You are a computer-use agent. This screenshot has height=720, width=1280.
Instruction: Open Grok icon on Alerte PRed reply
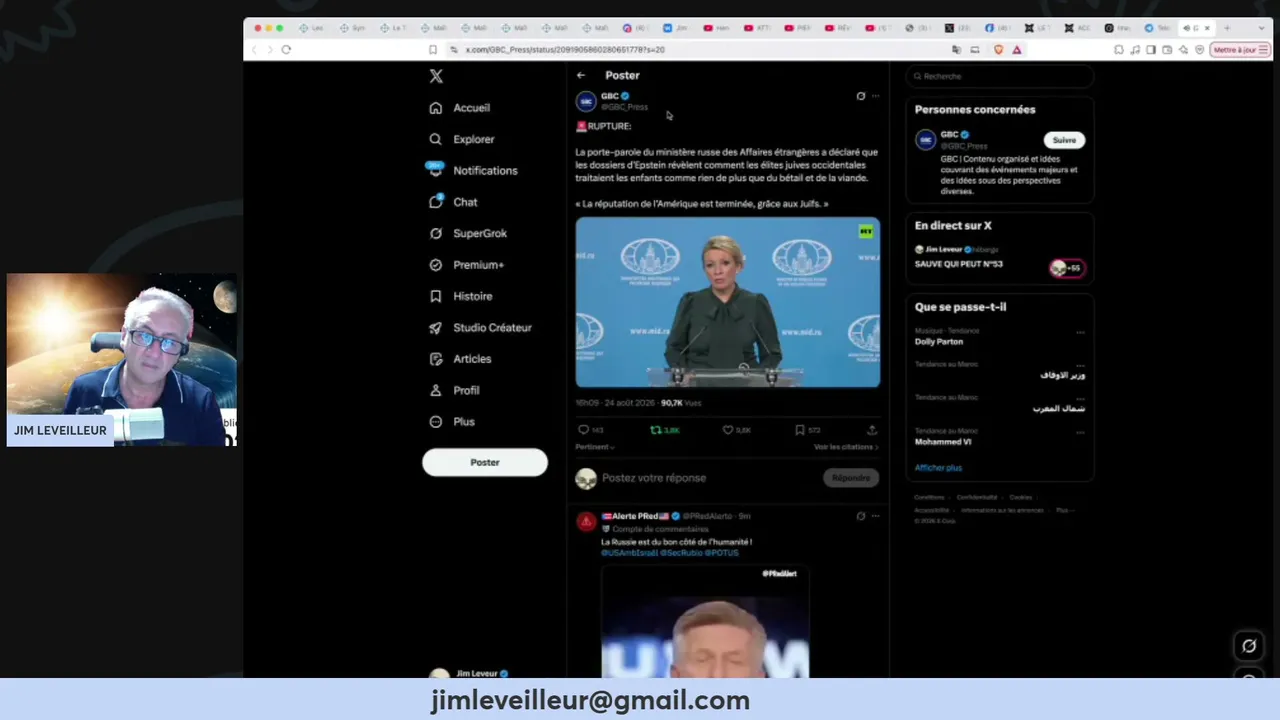pyautogui.click(x=860, y=516)
